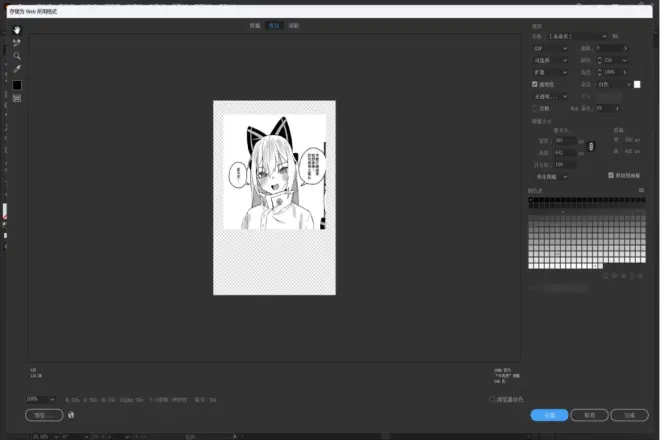The height and width of the screenshot is (440, 660).
Task: Open the lossy slider arrow
Action: pyautogui.click(x=625, y=48)
